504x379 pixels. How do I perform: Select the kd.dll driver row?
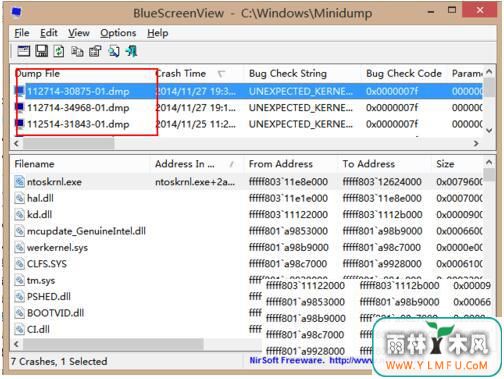tap(248, 215)
